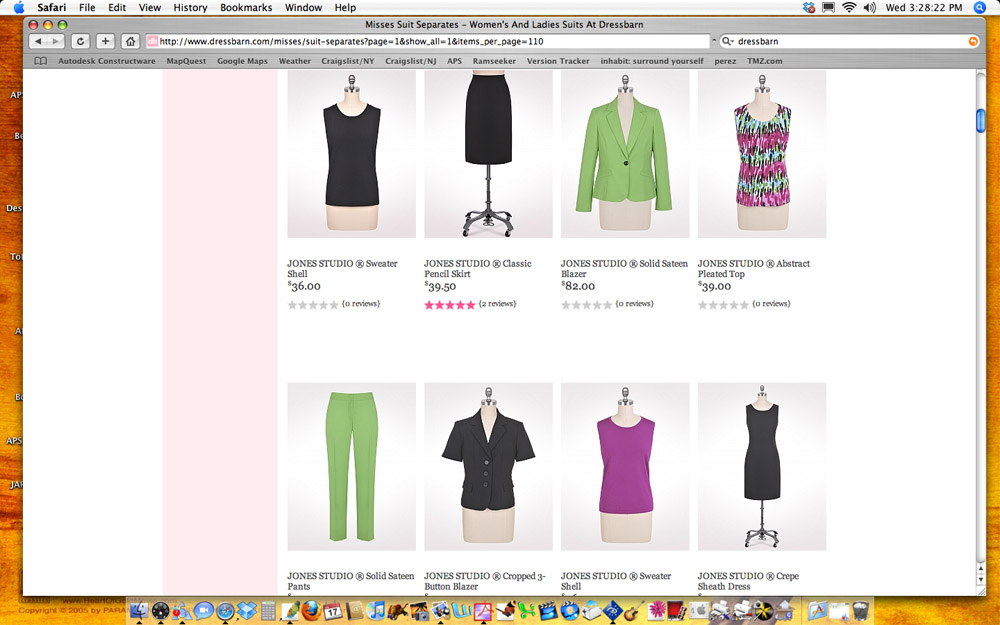Open iMovie clapperboard icon in the Dock
1000x625 pixels.
[547, 610]
